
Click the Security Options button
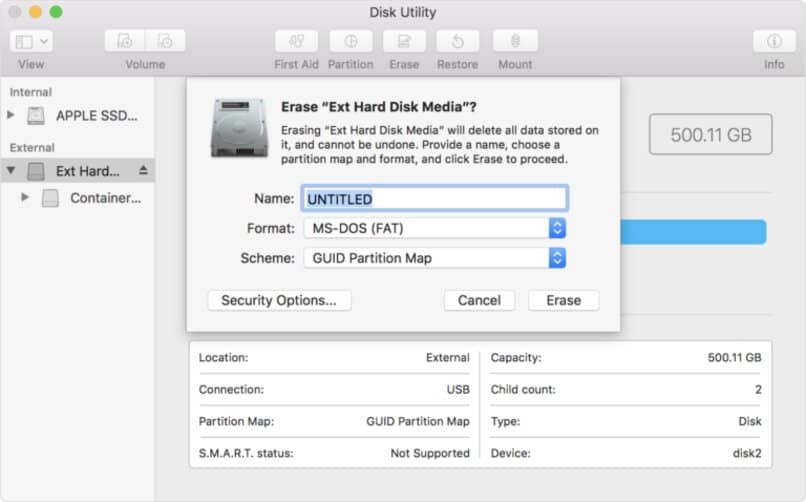(279, 300)
